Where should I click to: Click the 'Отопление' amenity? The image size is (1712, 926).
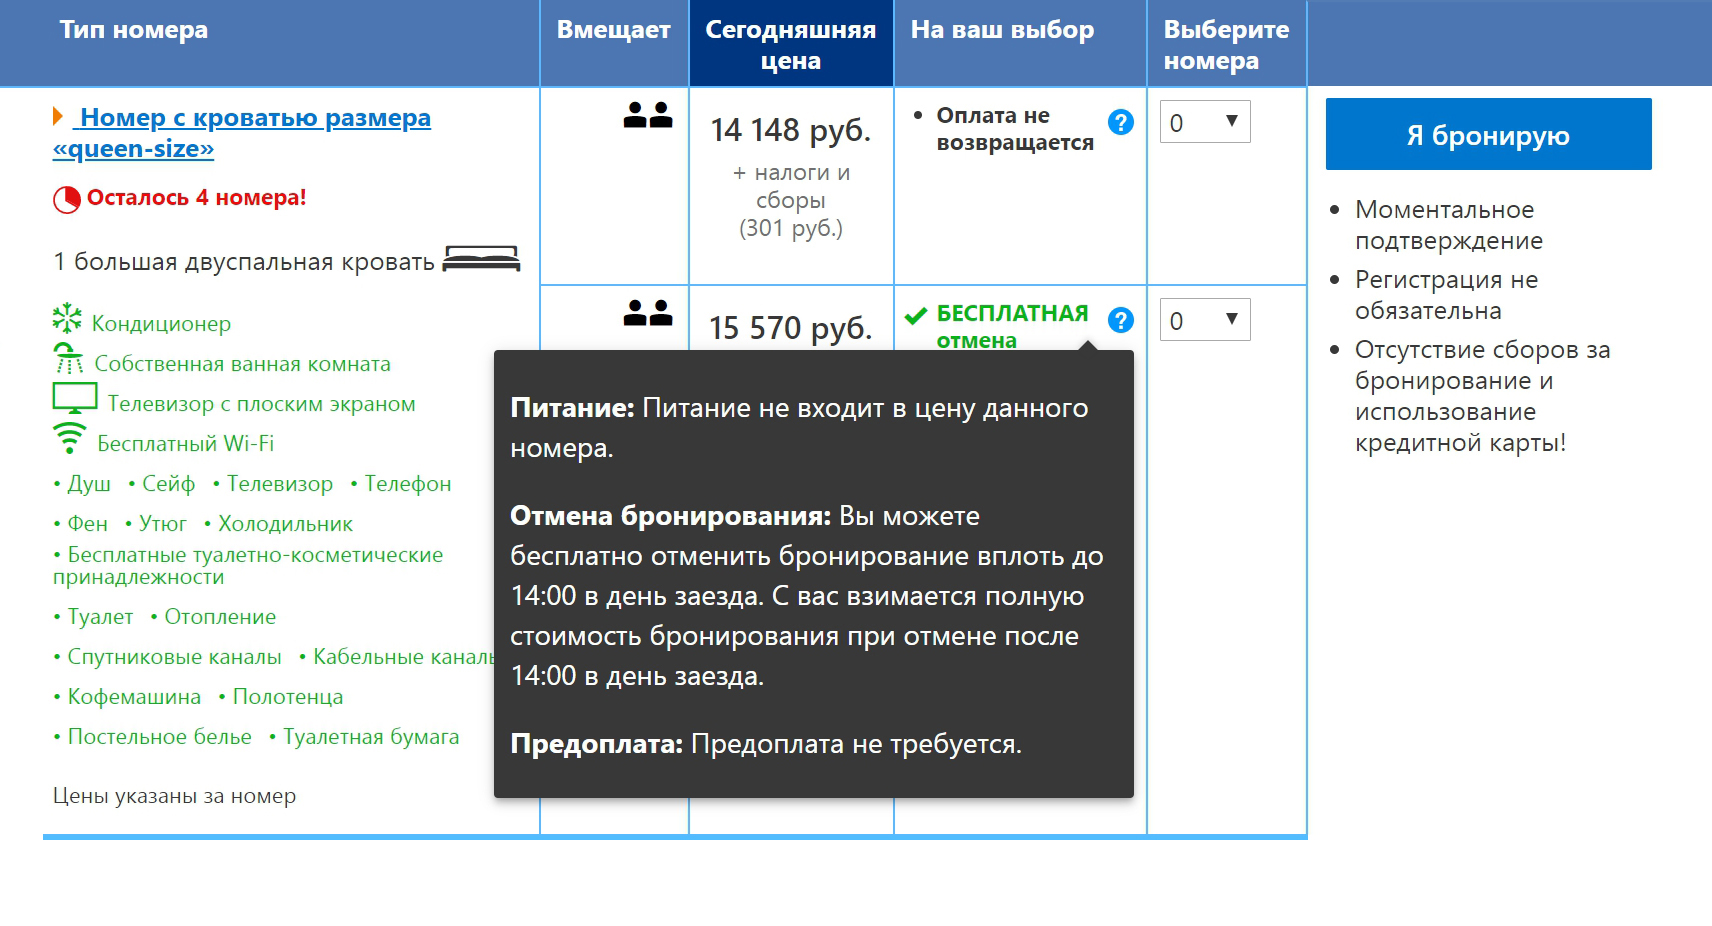[220, 617]
